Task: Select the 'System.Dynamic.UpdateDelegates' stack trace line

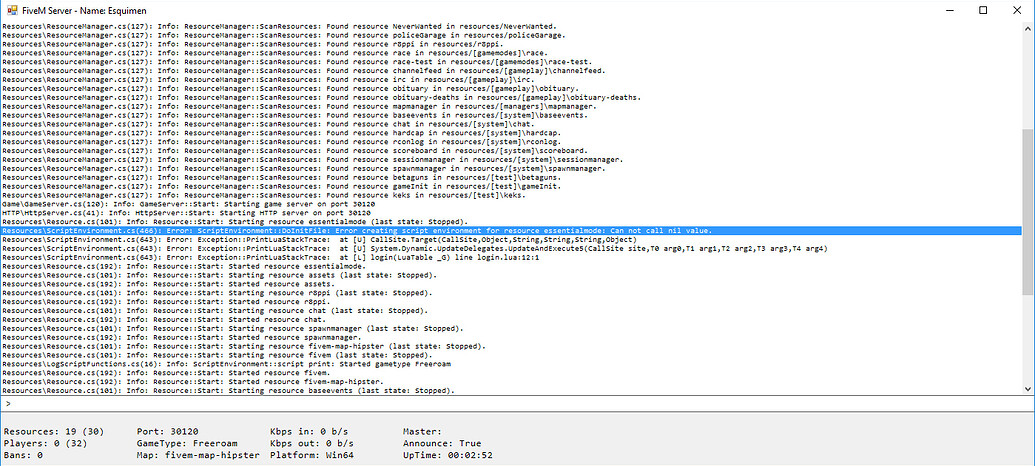Action: [x=415, y=249]
